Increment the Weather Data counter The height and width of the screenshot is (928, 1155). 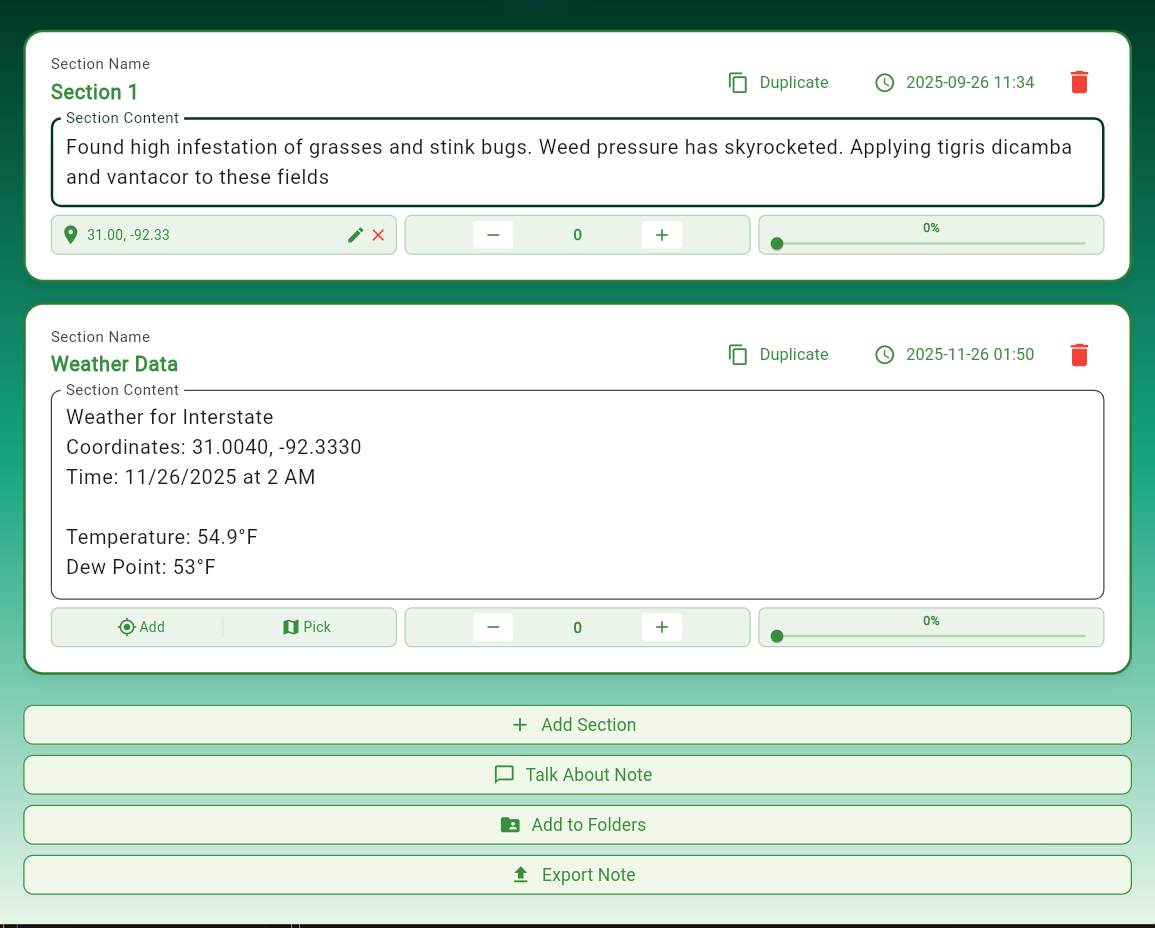(x=661, y=627)
